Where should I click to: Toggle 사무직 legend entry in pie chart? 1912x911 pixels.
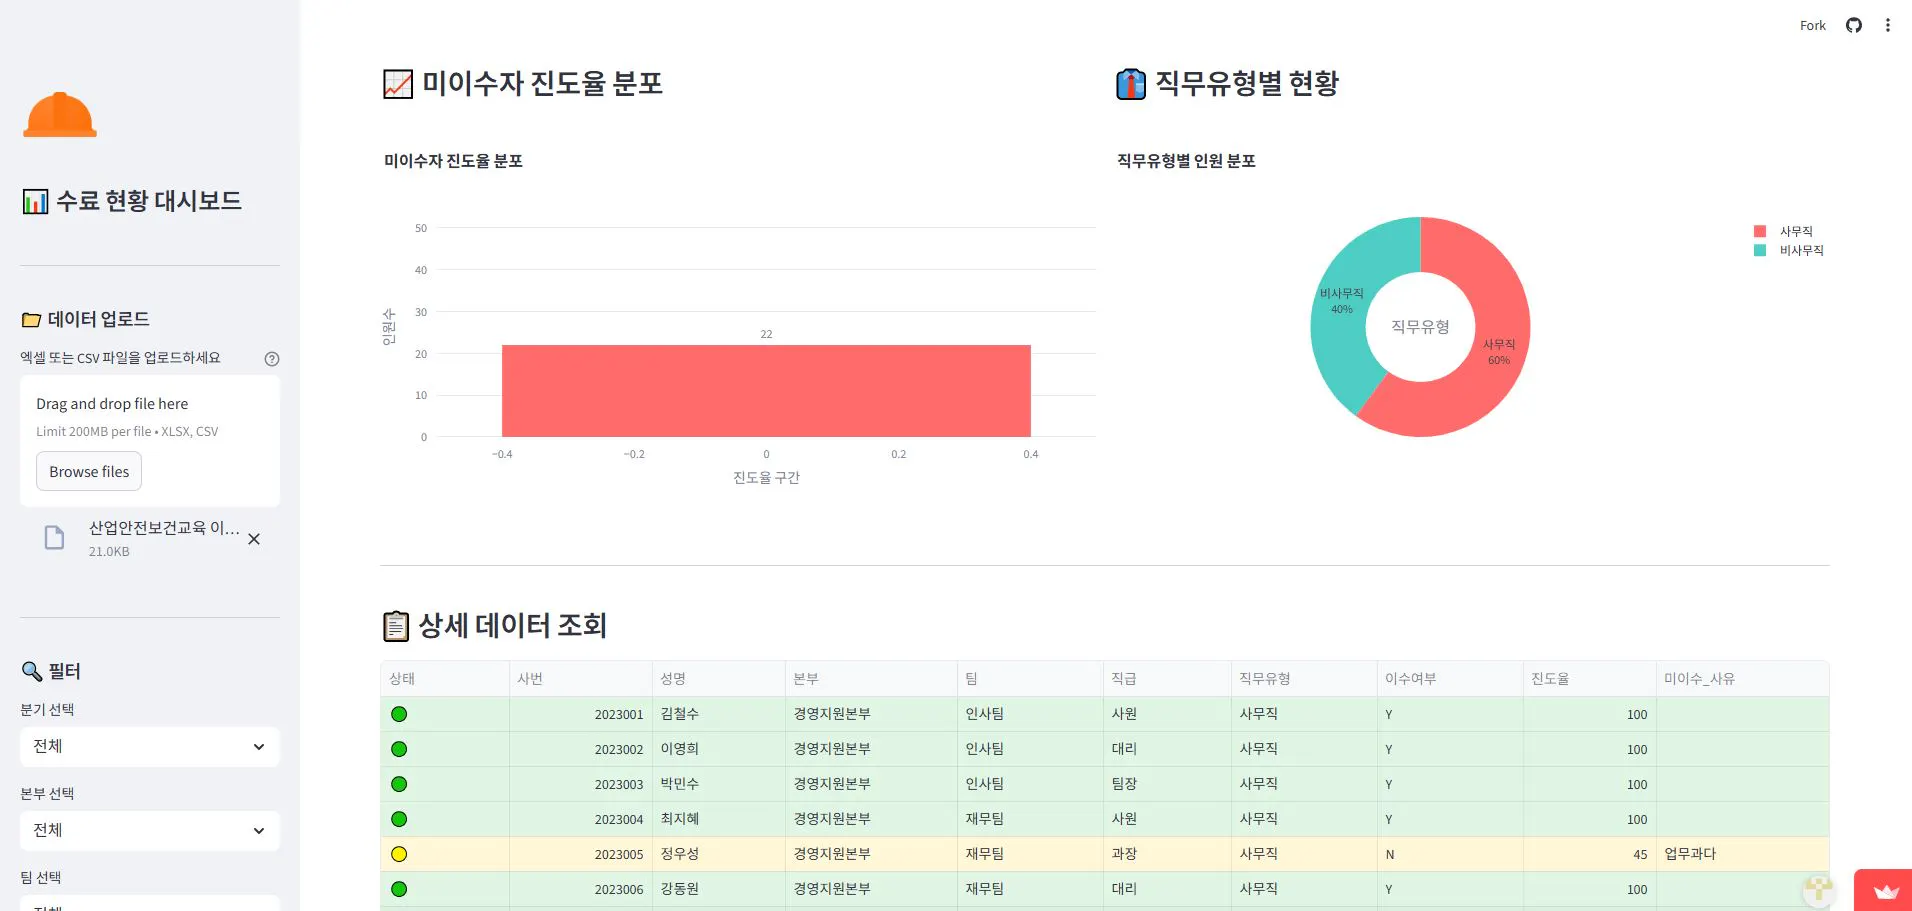(1784, 231)
